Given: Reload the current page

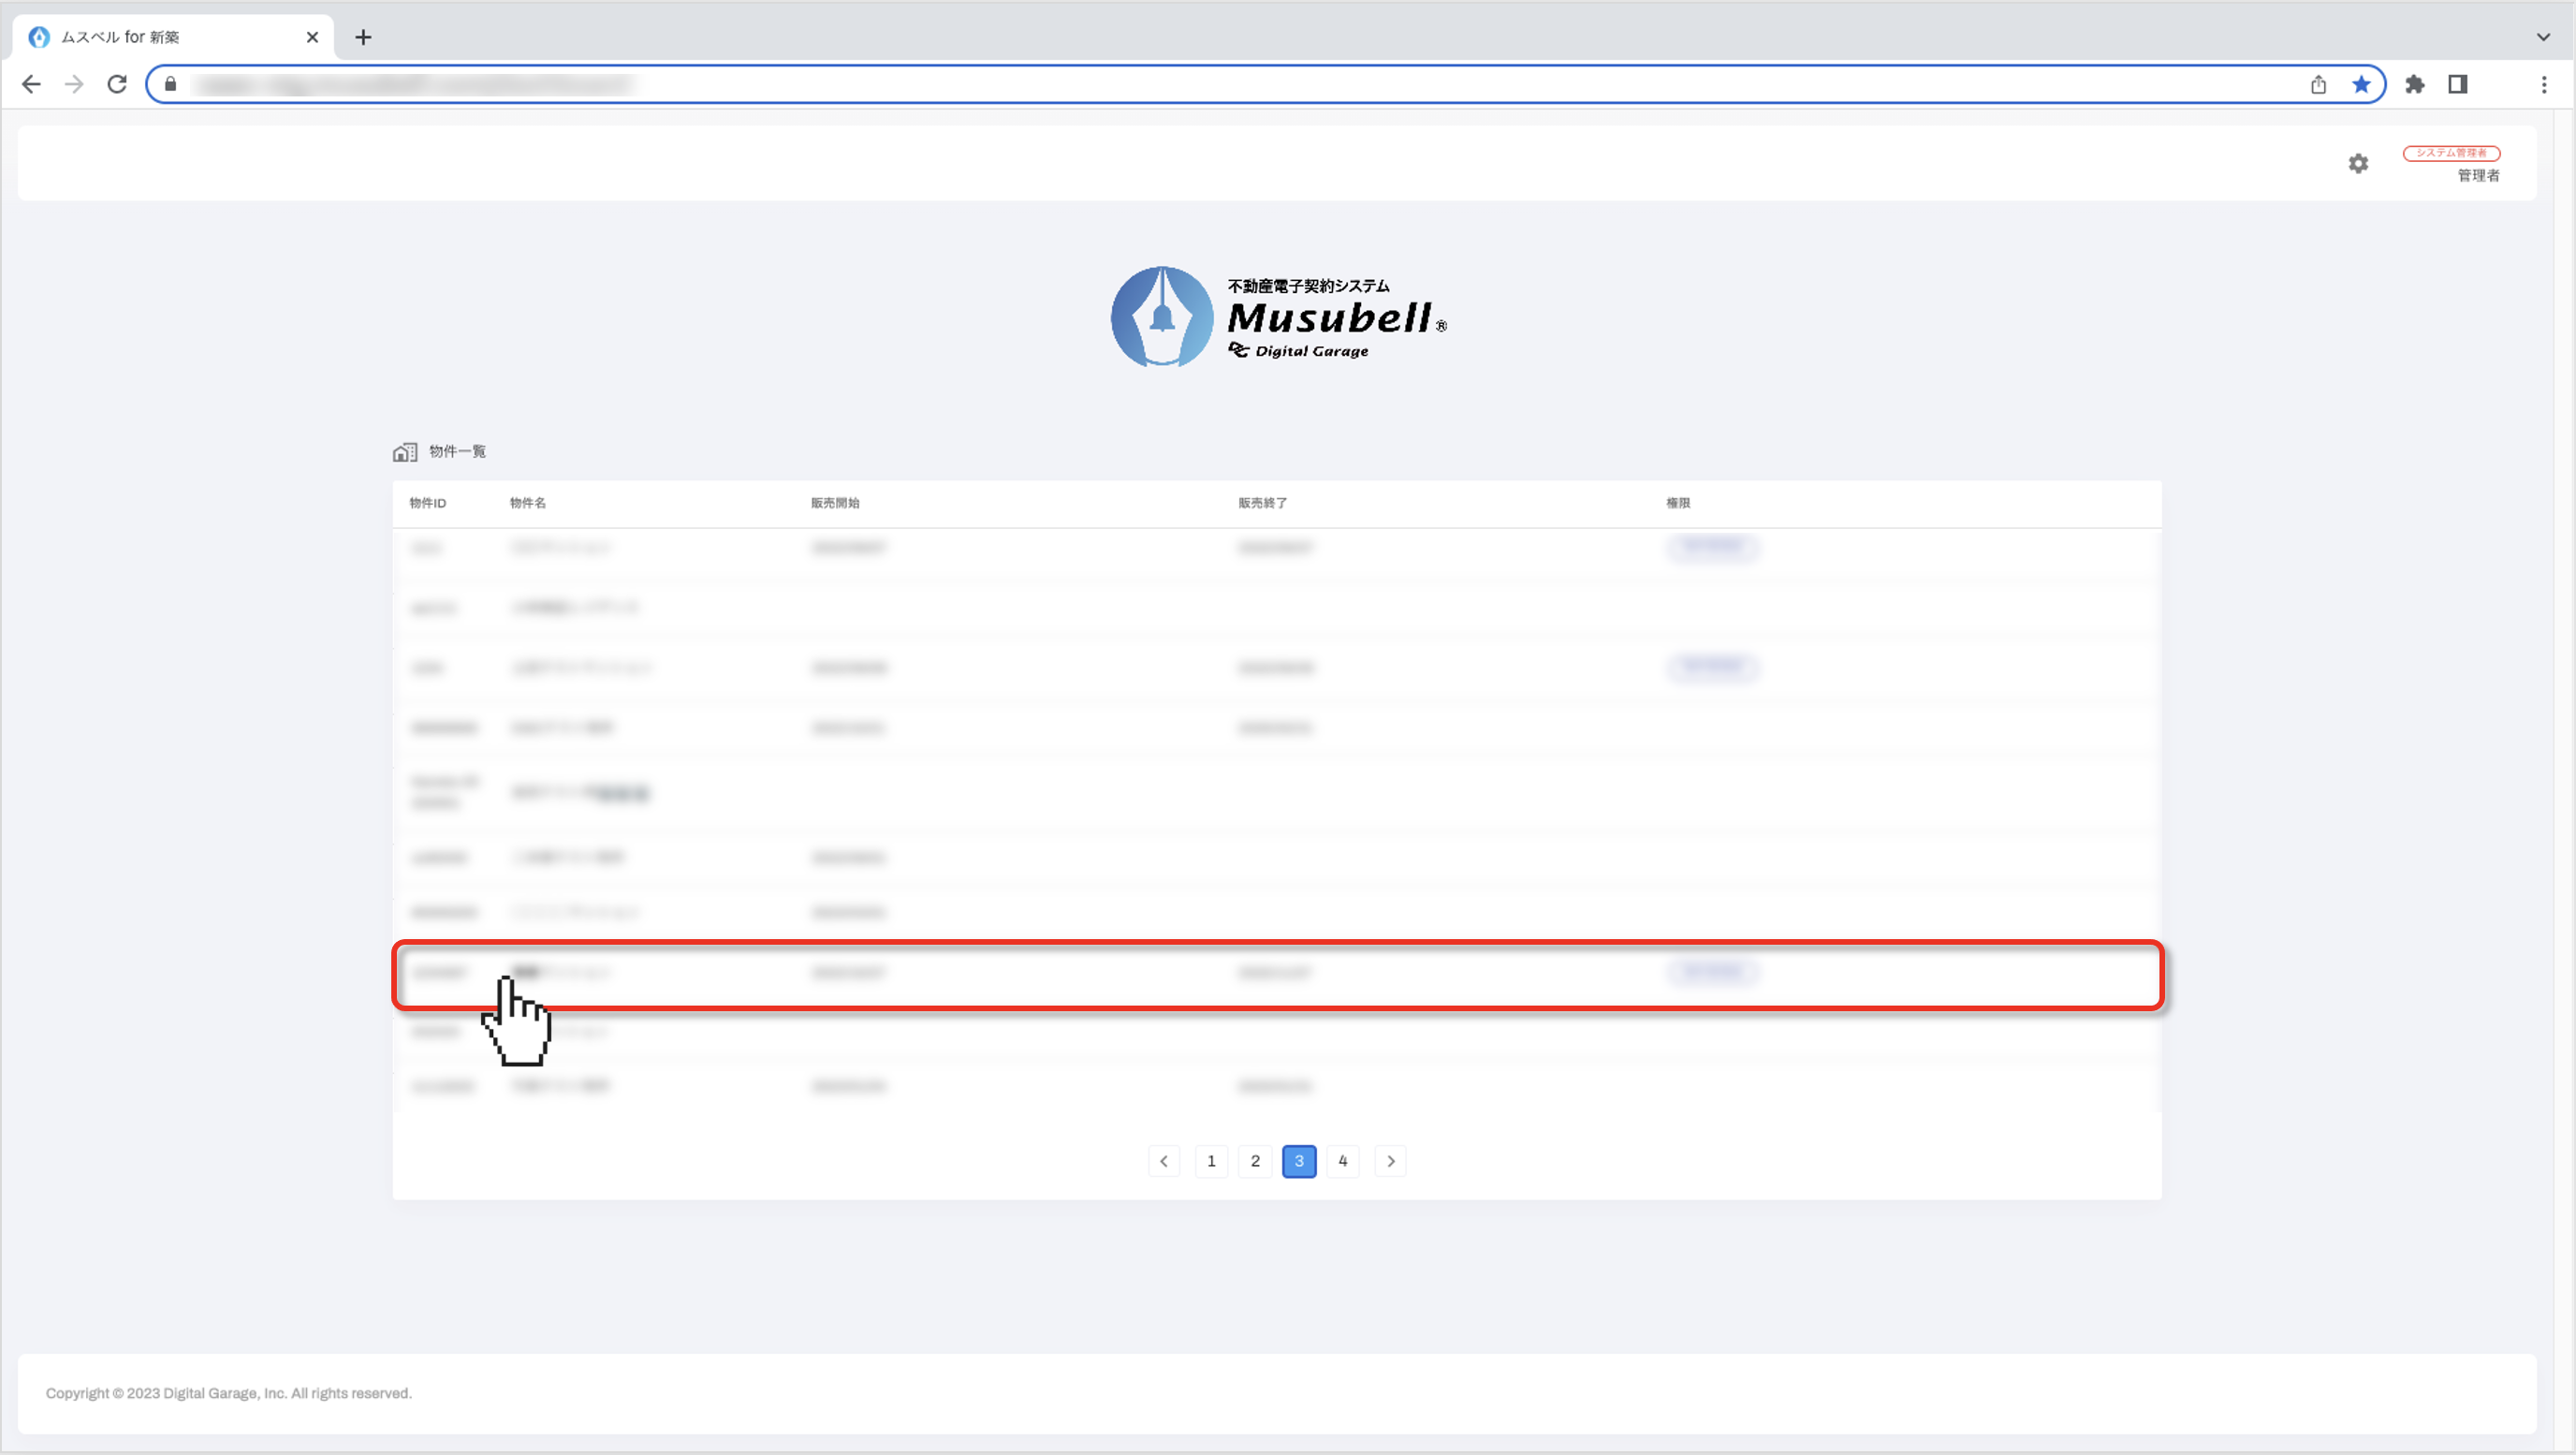Looking at the screenshot, I should pos(117,84).
